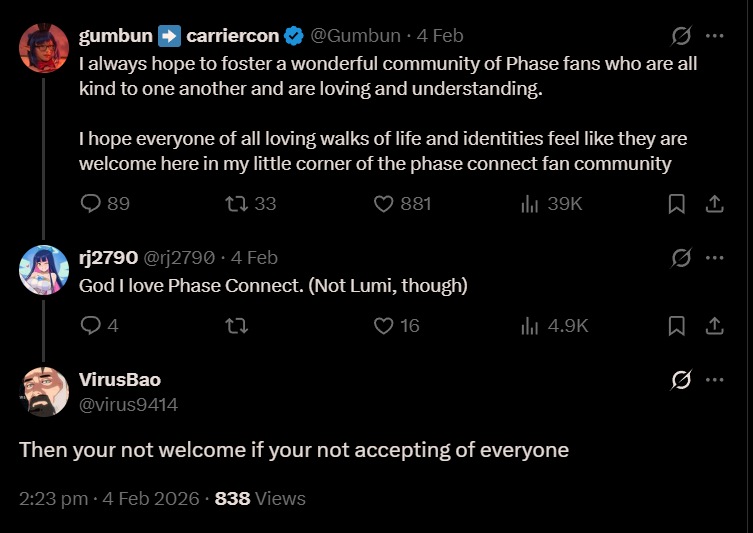Expand more options on VirusBao's tweet

coord(715,380)
